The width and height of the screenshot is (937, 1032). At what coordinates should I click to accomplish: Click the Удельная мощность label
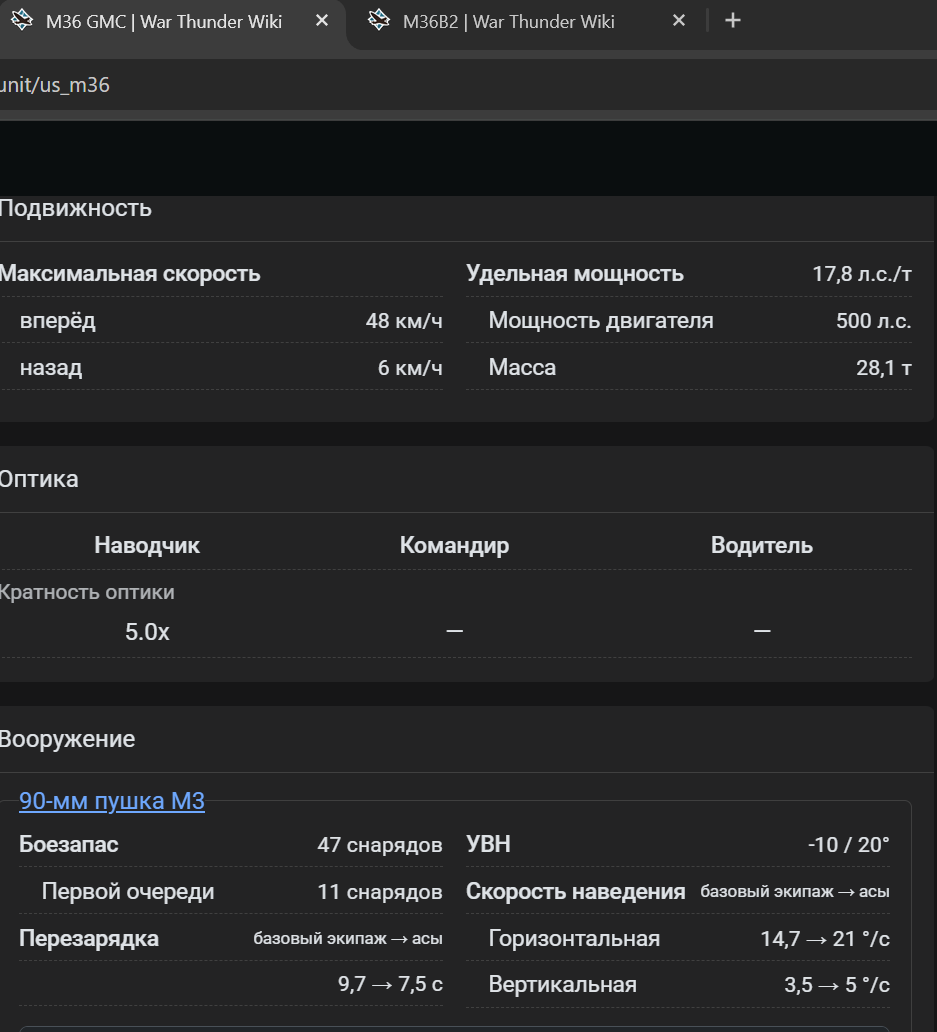click(574, 274)
